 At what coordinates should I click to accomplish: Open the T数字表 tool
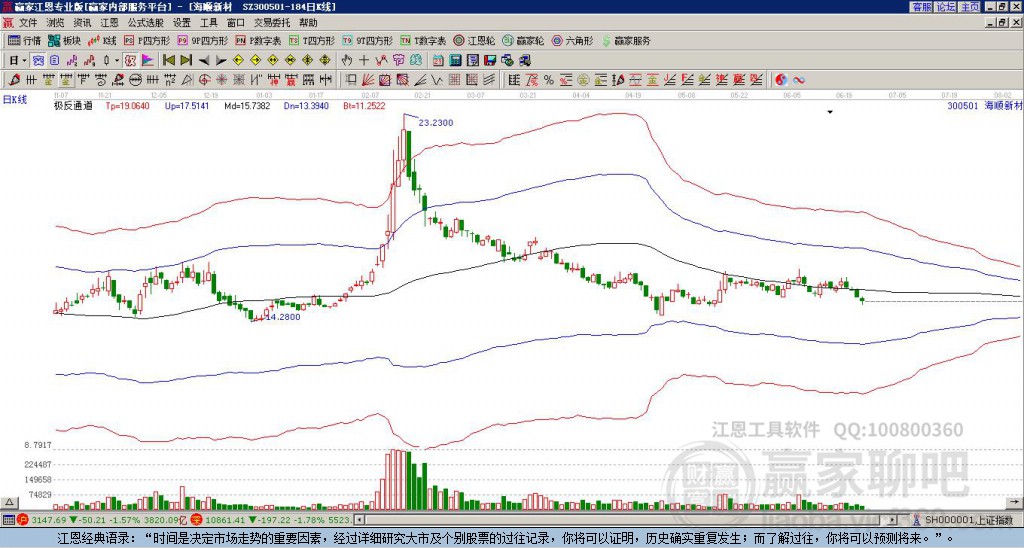[423, 40]
